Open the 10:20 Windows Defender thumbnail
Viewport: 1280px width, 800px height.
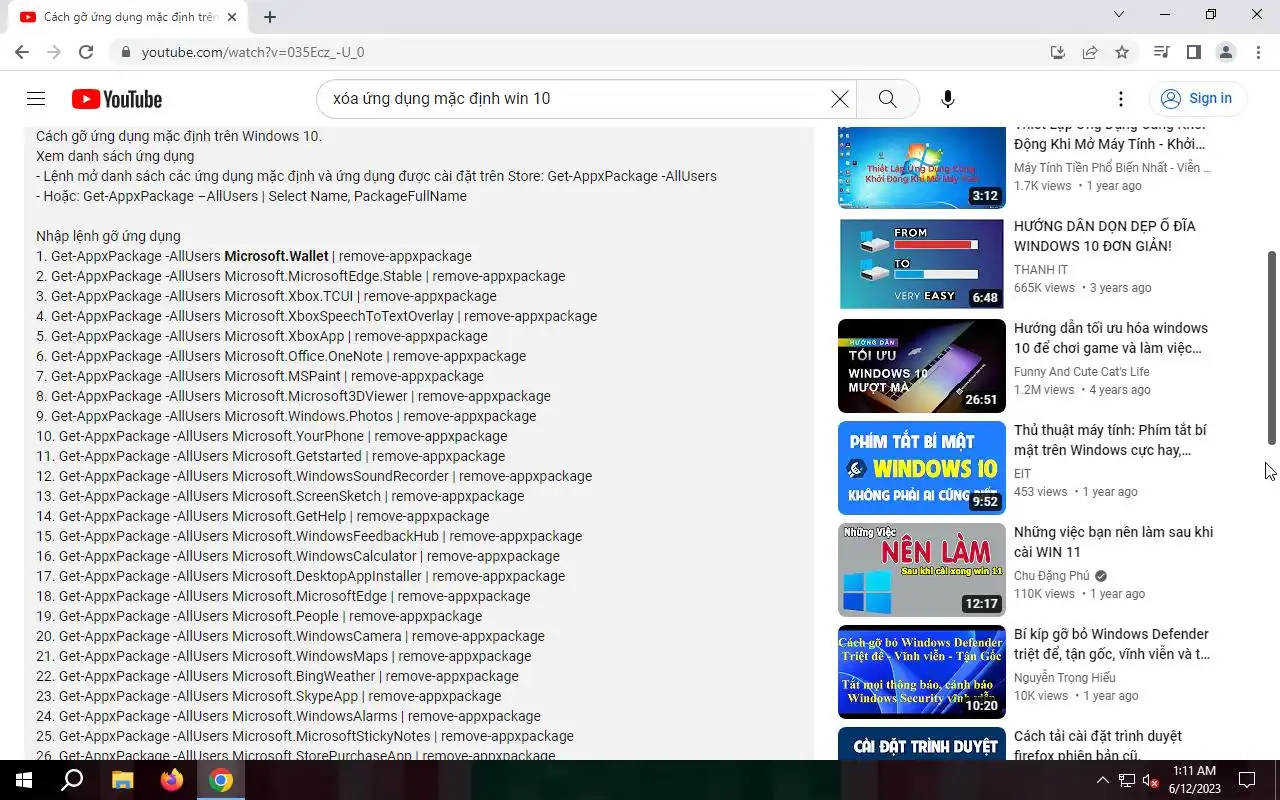[x=922, y=672]
